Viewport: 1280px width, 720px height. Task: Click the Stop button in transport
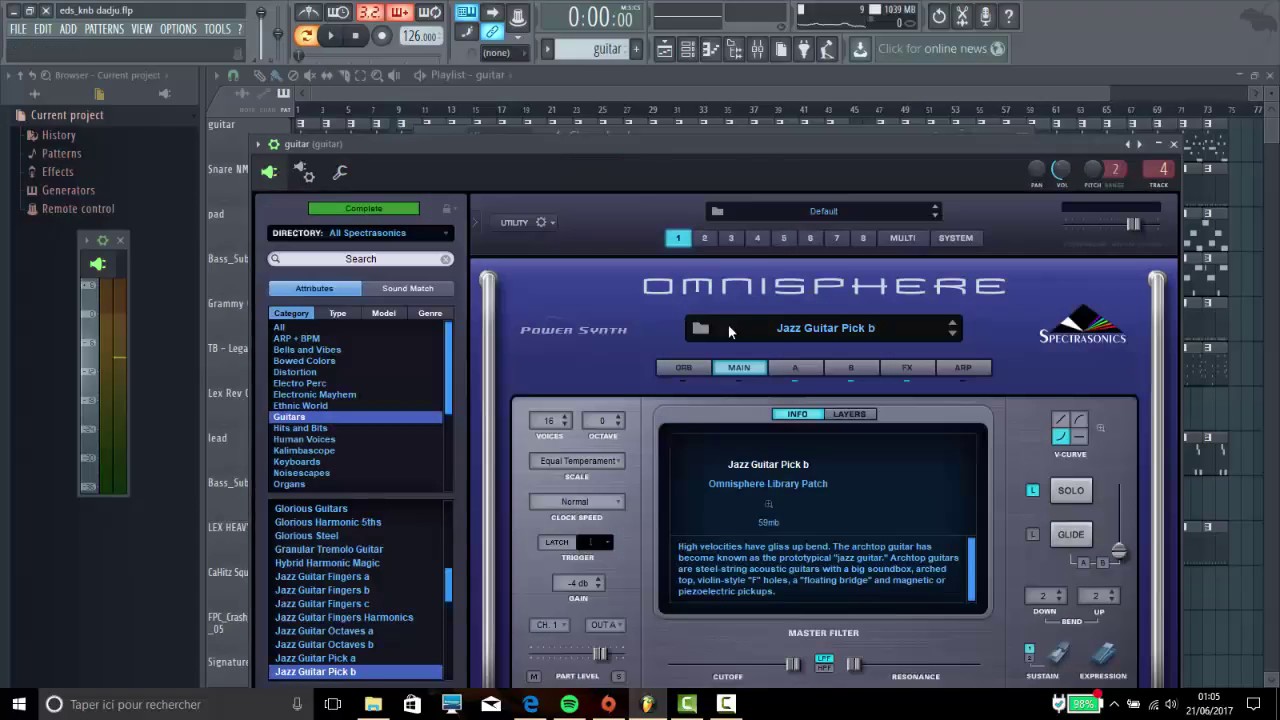pos(355,36)
